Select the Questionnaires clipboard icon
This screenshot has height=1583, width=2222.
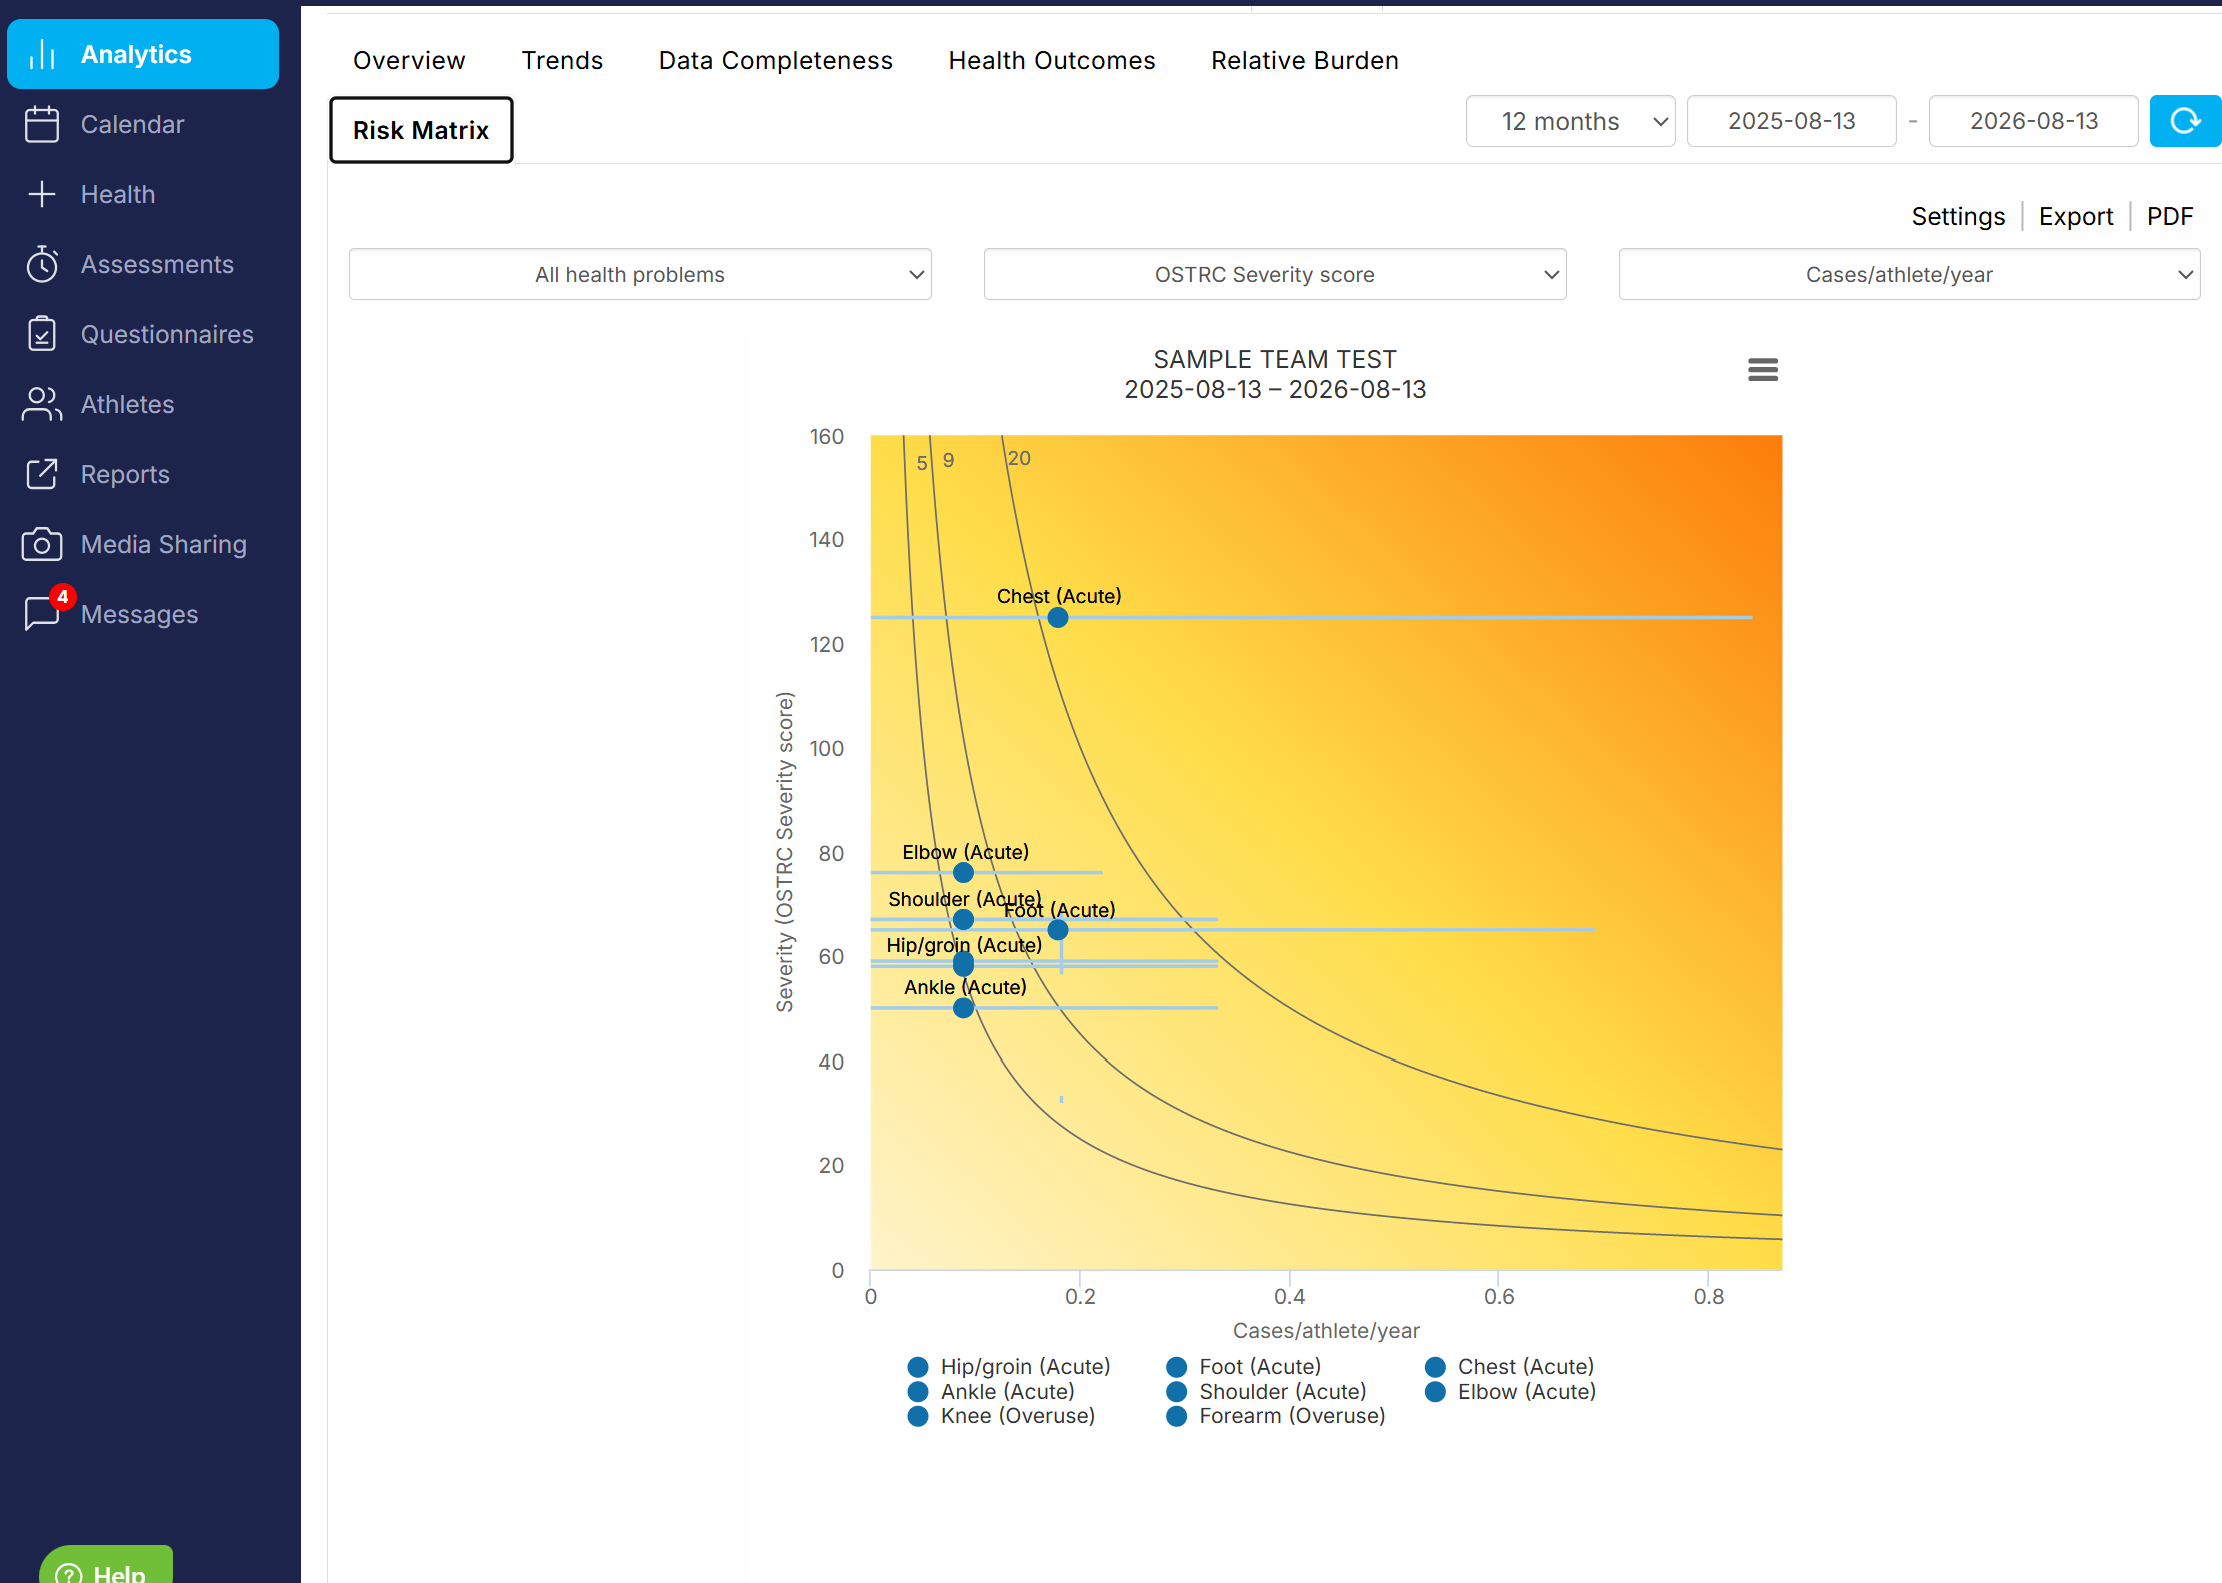(x=42, y=334)
